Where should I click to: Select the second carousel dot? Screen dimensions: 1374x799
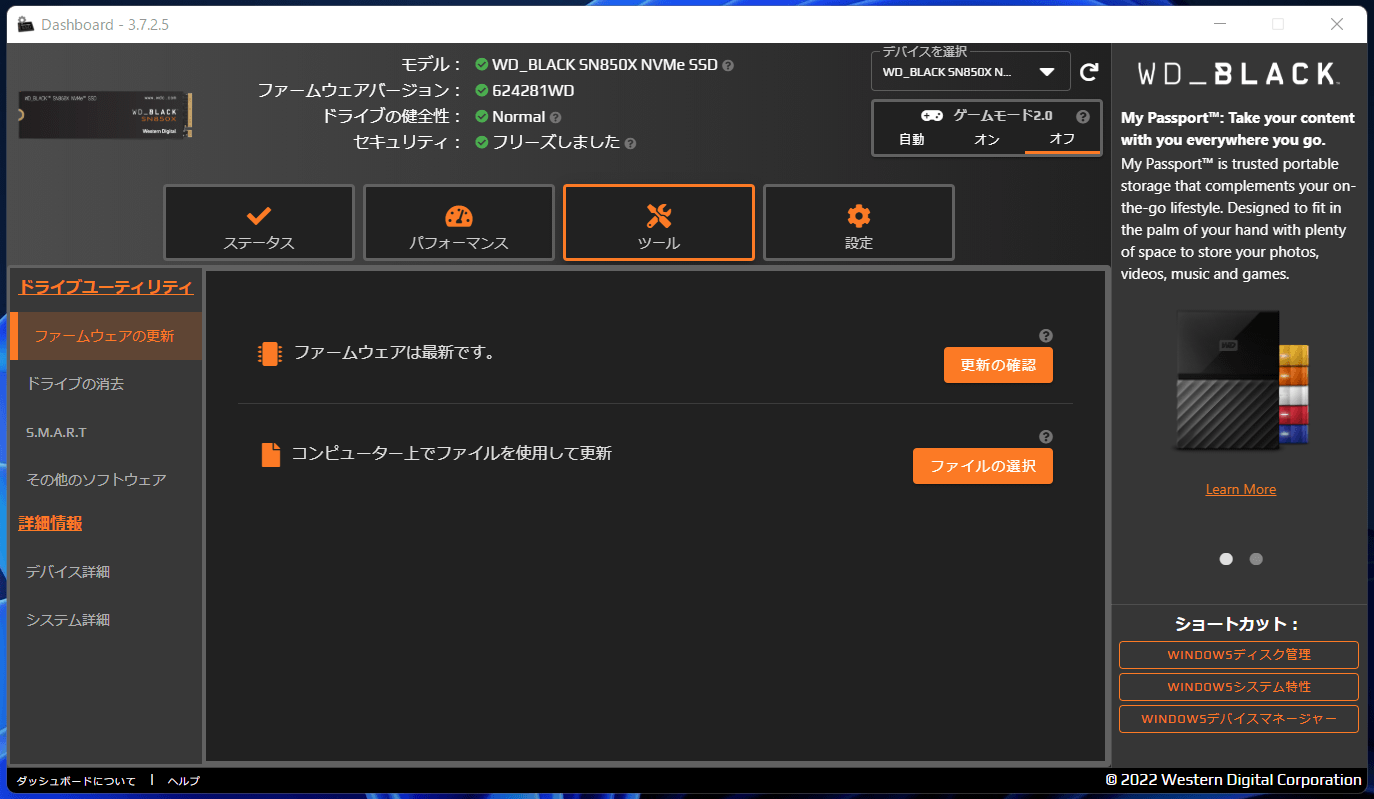1256,559
